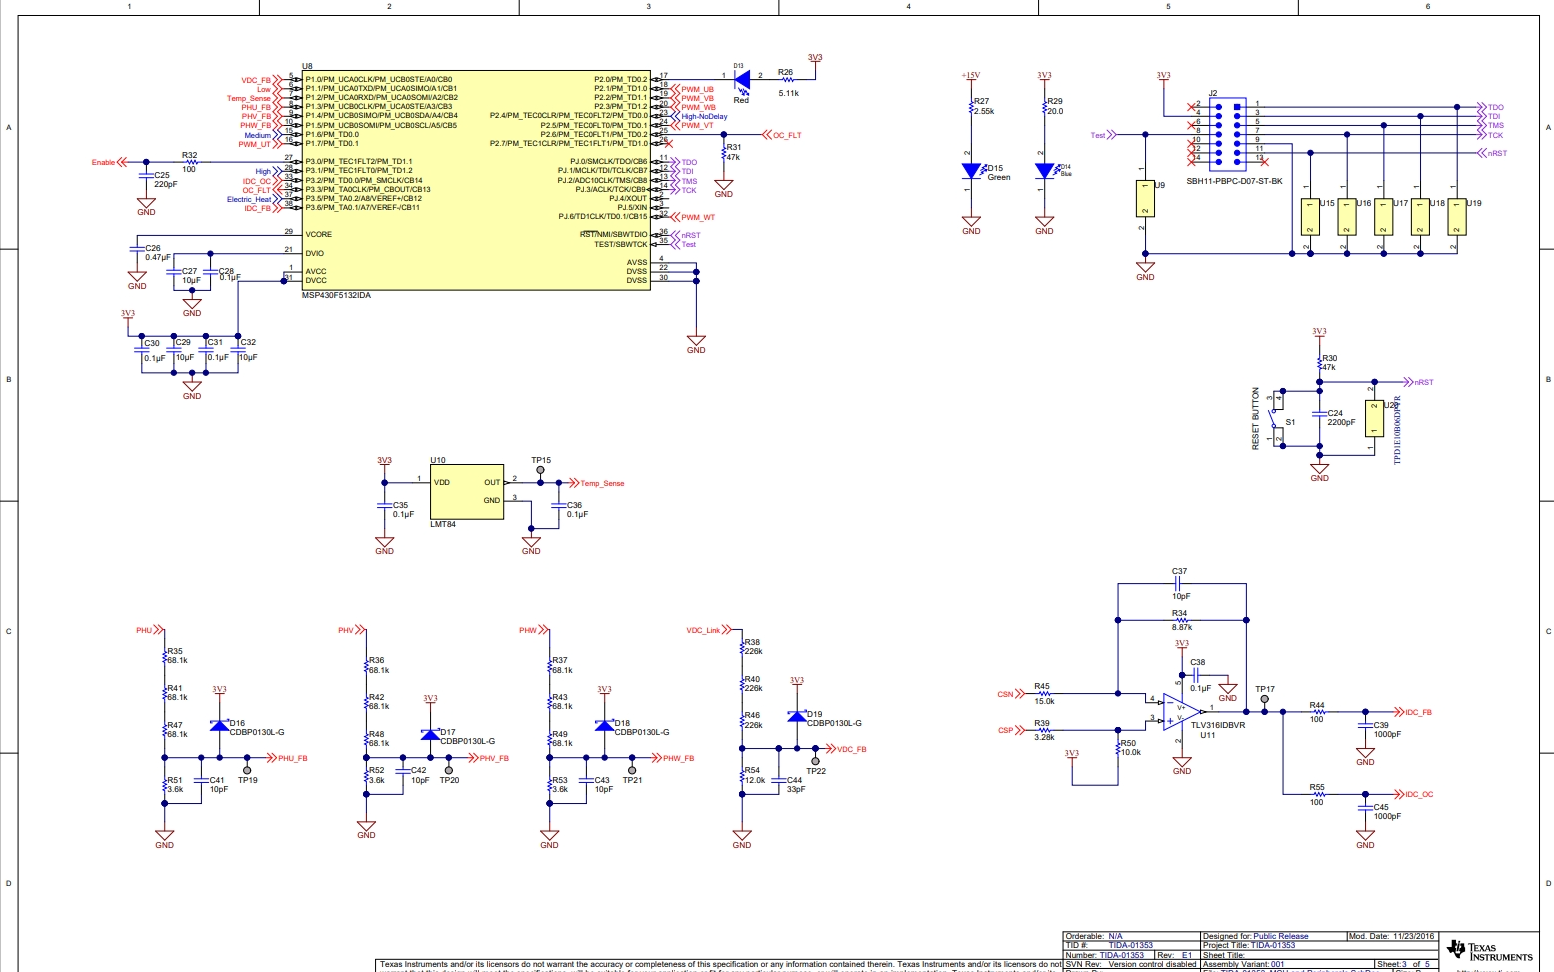Select the red LED symbol D13
Image resolution: width=1554 pixels, height=972 pixels.
(x=741, y=76)
